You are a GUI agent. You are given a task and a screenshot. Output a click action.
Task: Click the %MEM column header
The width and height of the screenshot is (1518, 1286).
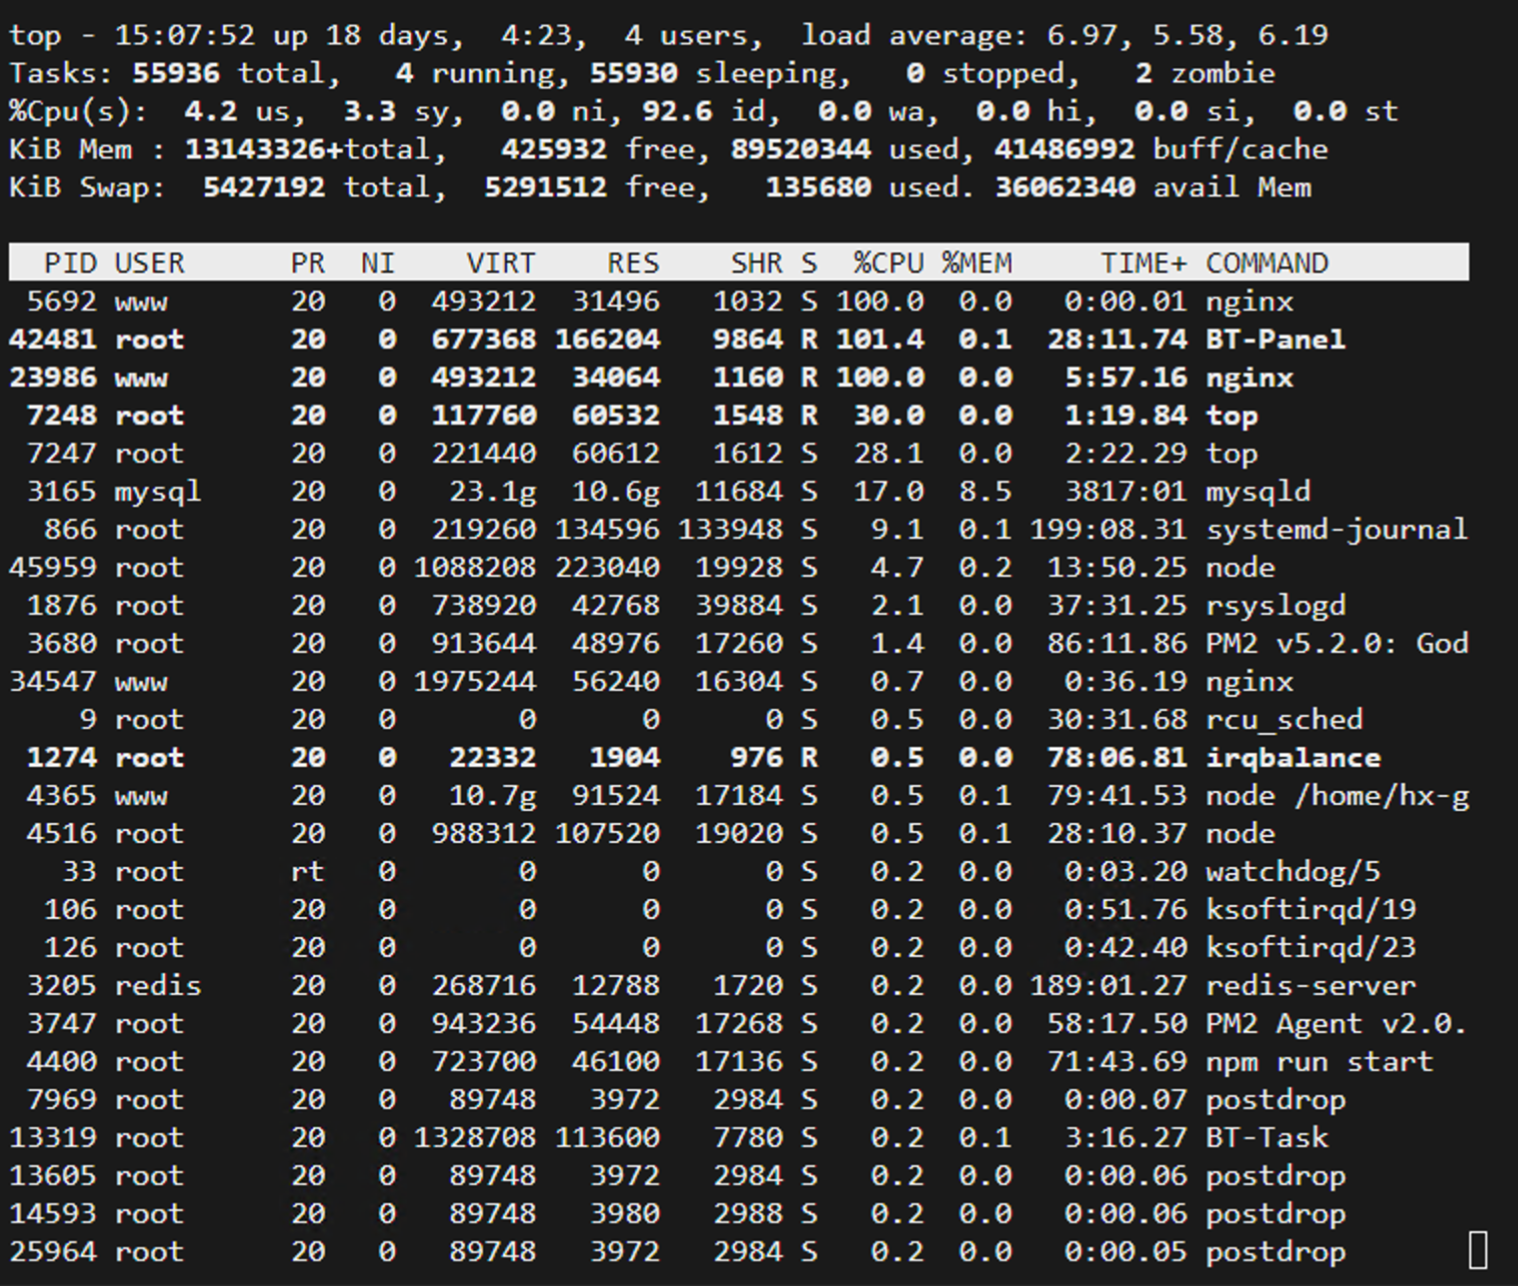[x=975, y=262]
